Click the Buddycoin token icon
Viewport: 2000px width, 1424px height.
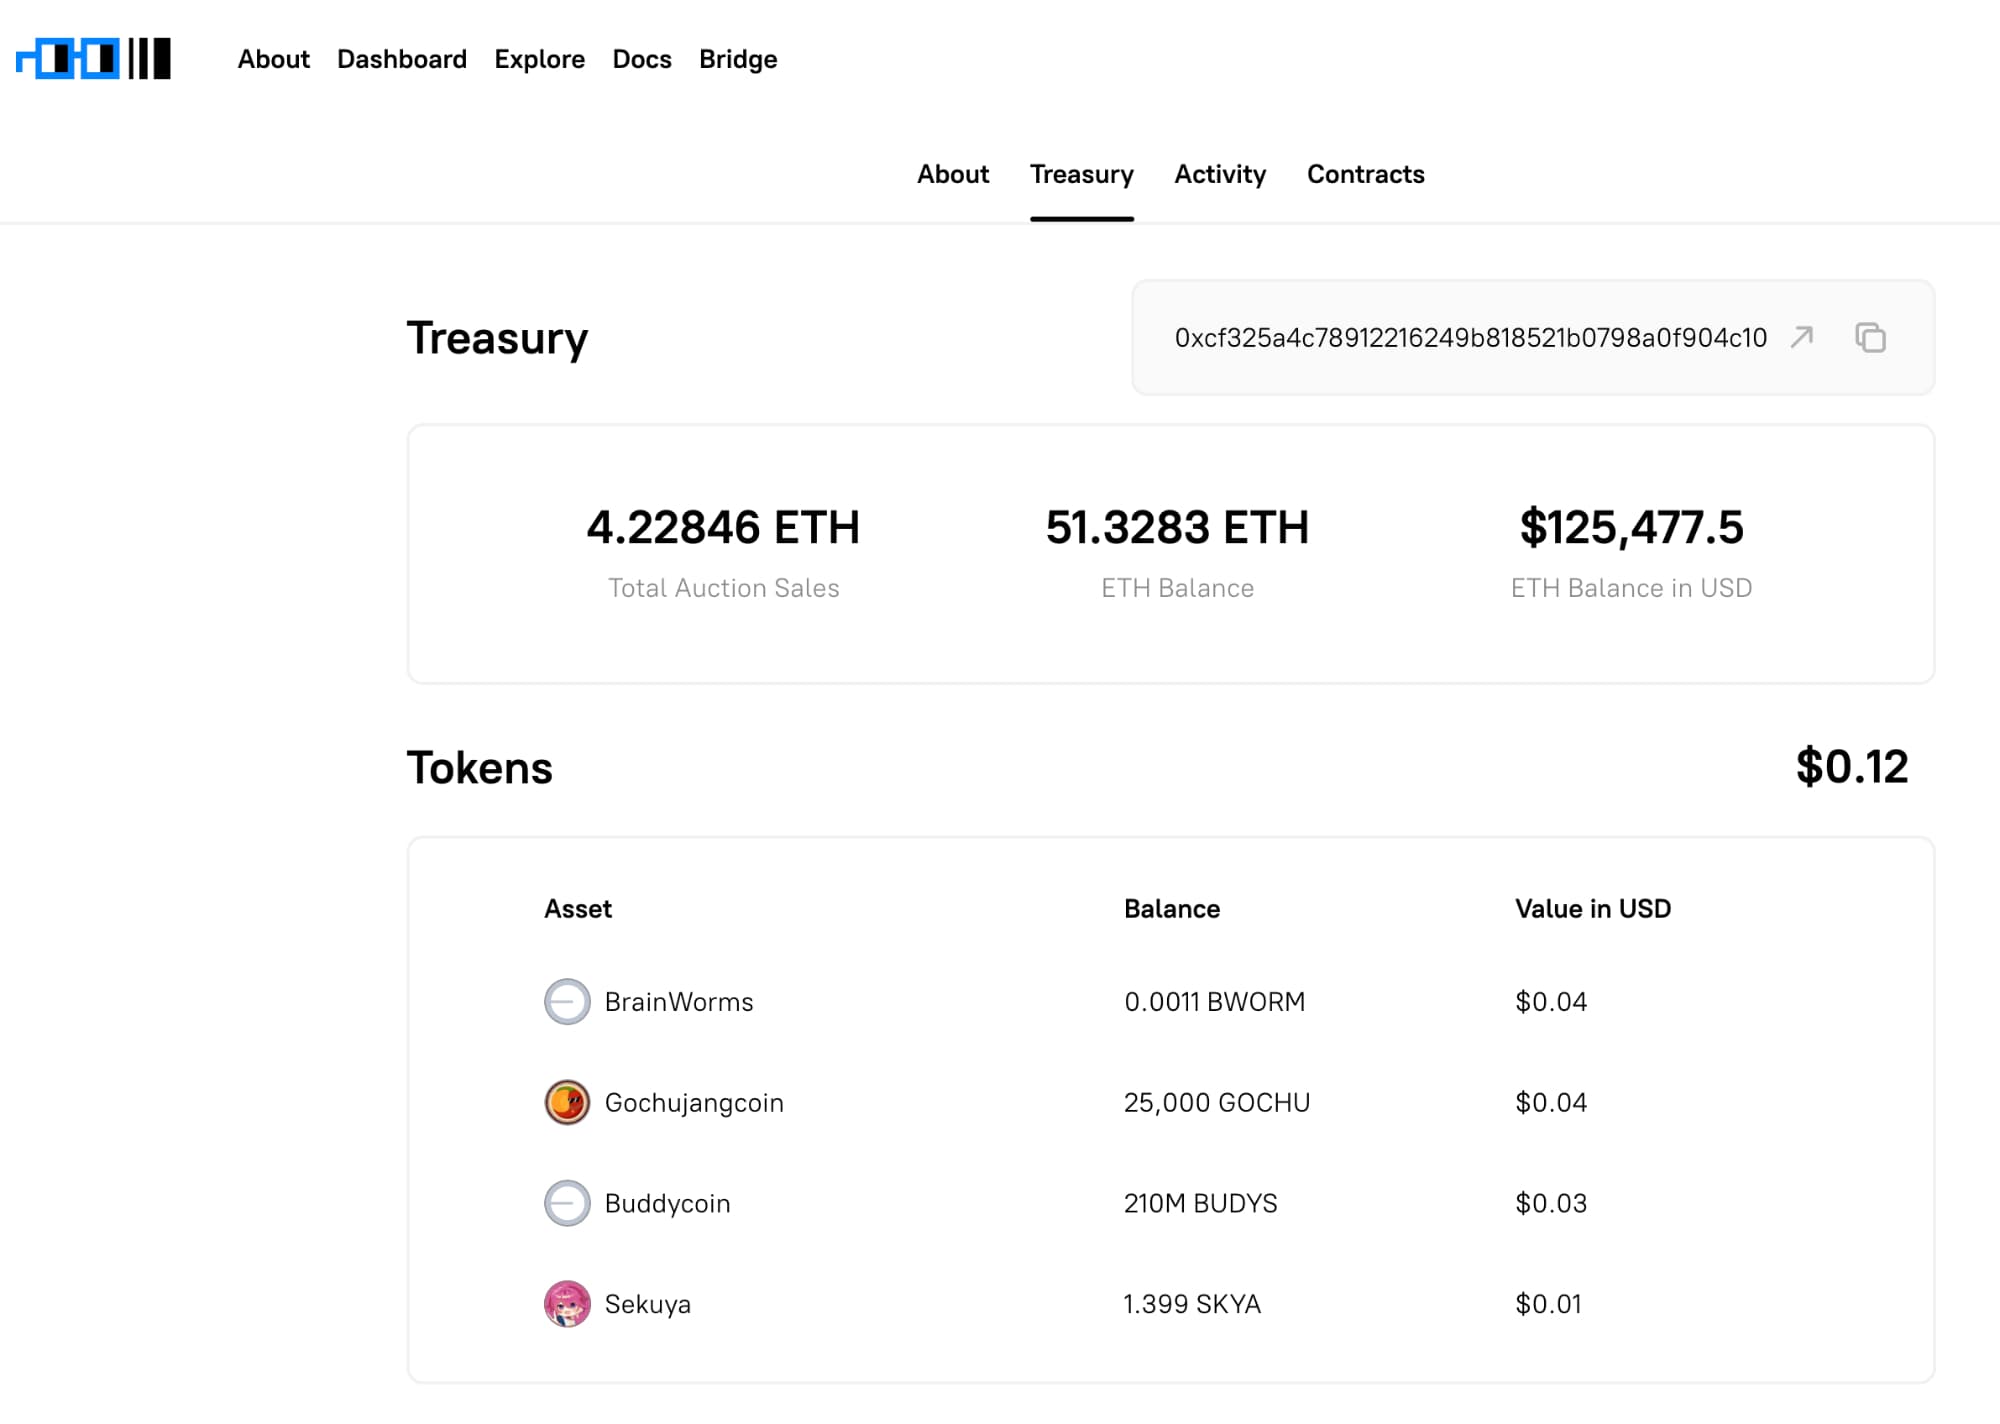pos(567,1203)
